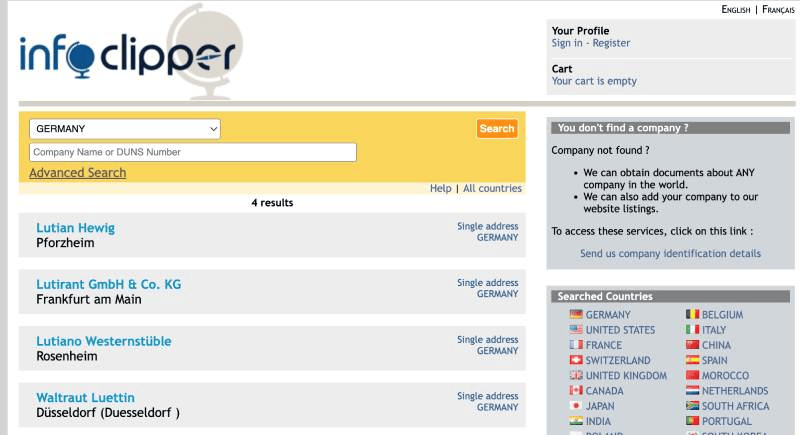Click Single address in Waltraut Luettin row
The image size is (800, 435).
pos(487,396)
